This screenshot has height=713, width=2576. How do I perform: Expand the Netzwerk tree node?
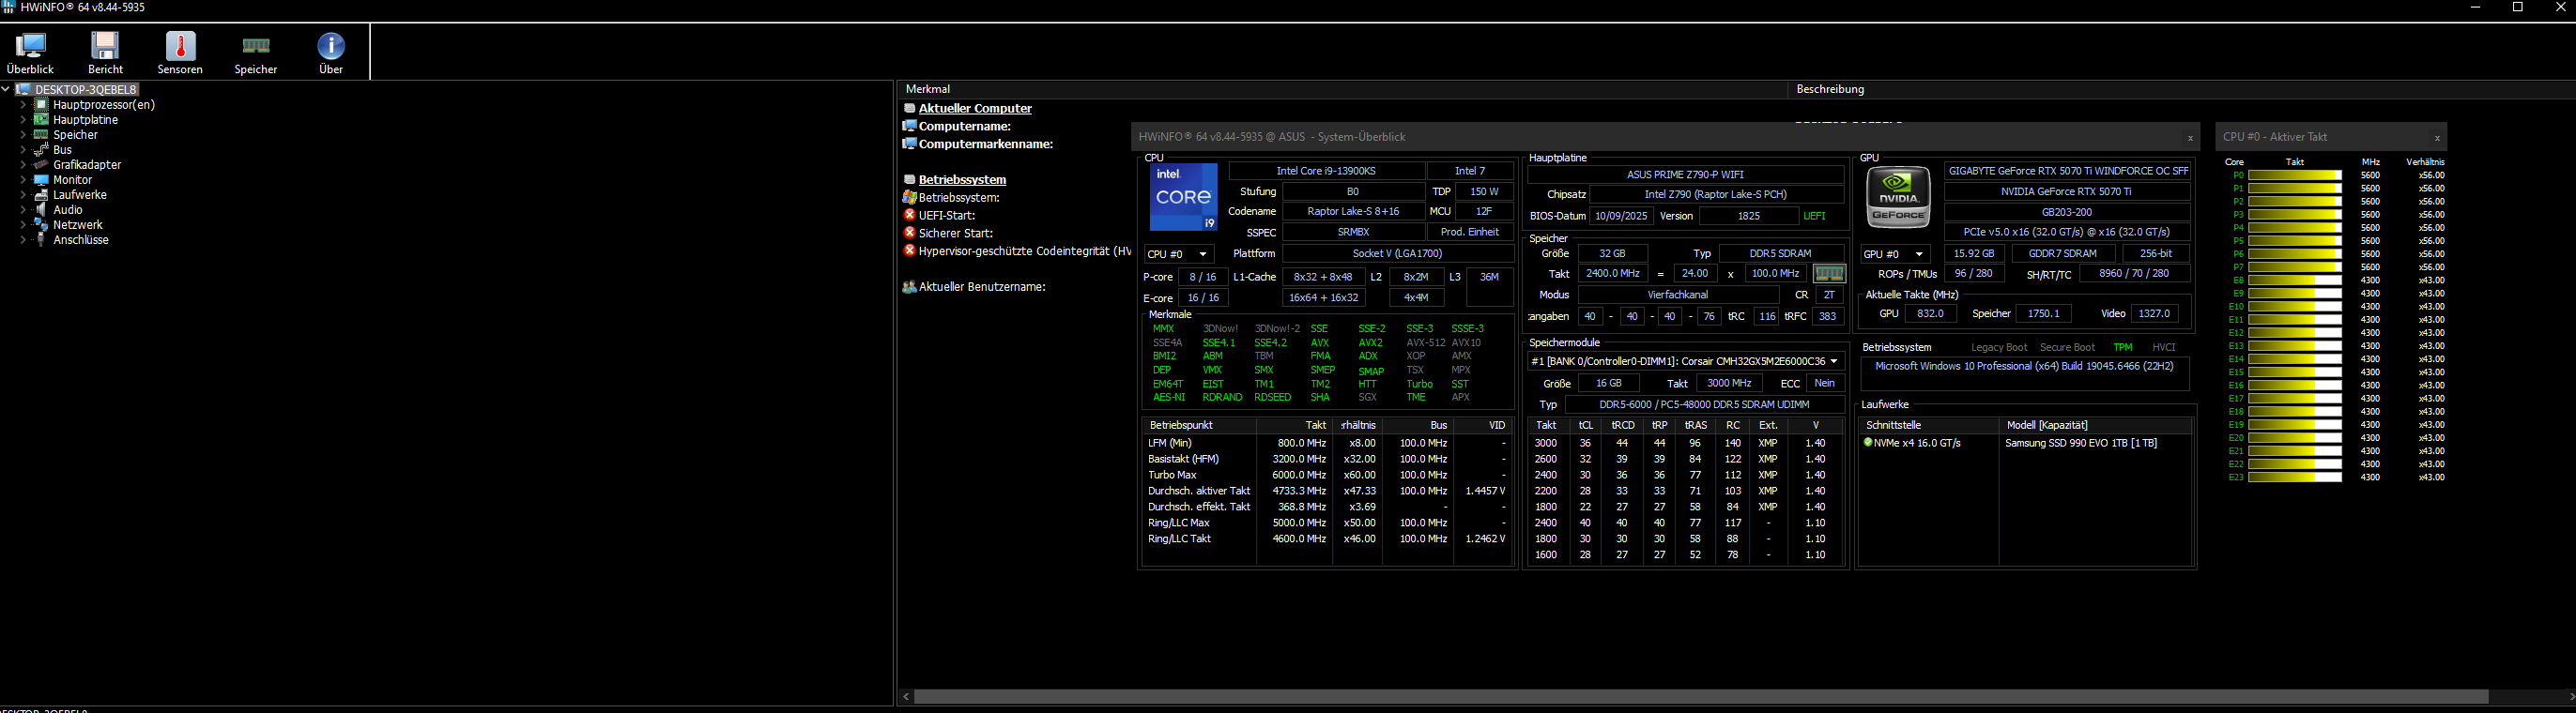pos(23,225)
